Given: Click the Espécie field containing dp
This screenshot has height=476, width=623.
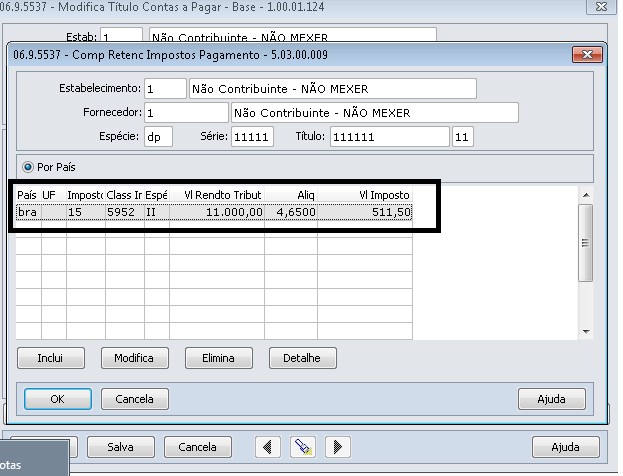Looking at the screenshot, I should click(x=158, y=137).
